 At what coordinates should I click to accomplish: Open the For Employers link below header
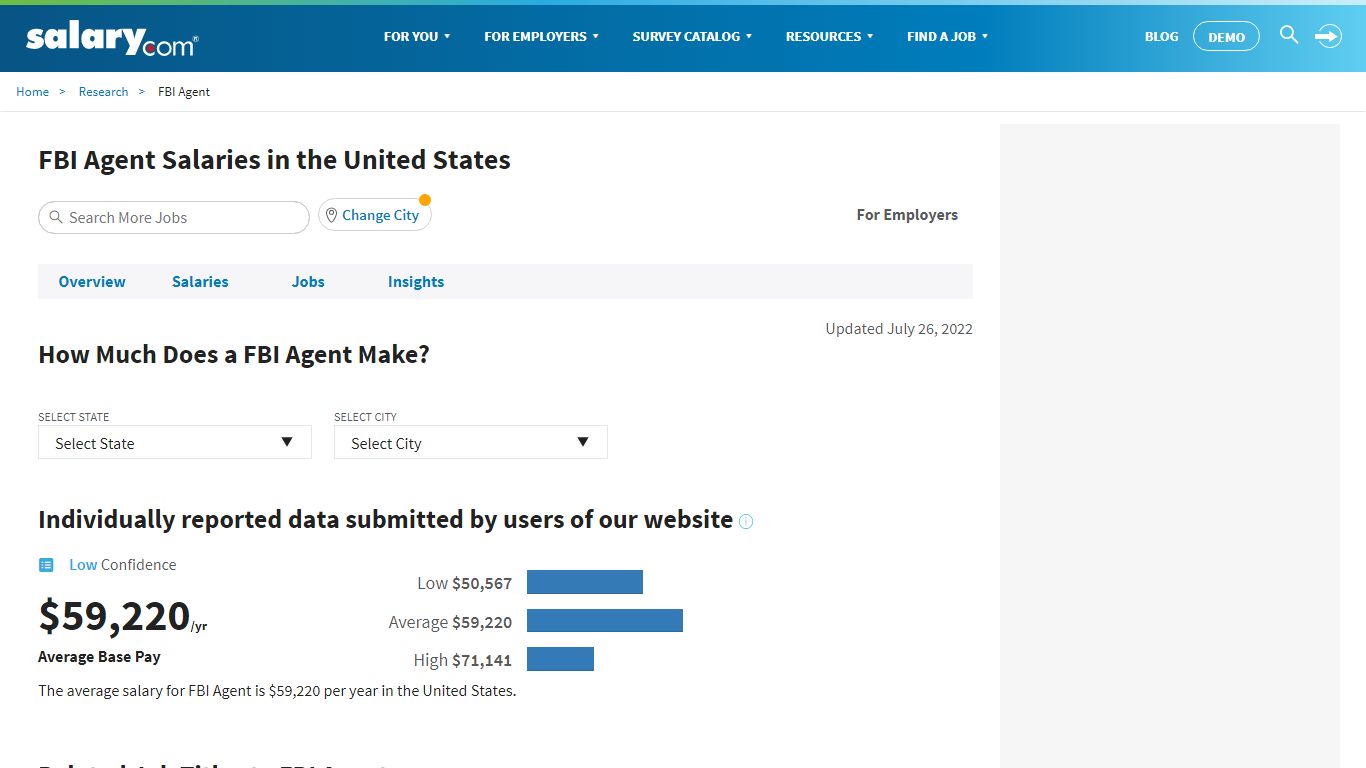(x=907, y=215)
